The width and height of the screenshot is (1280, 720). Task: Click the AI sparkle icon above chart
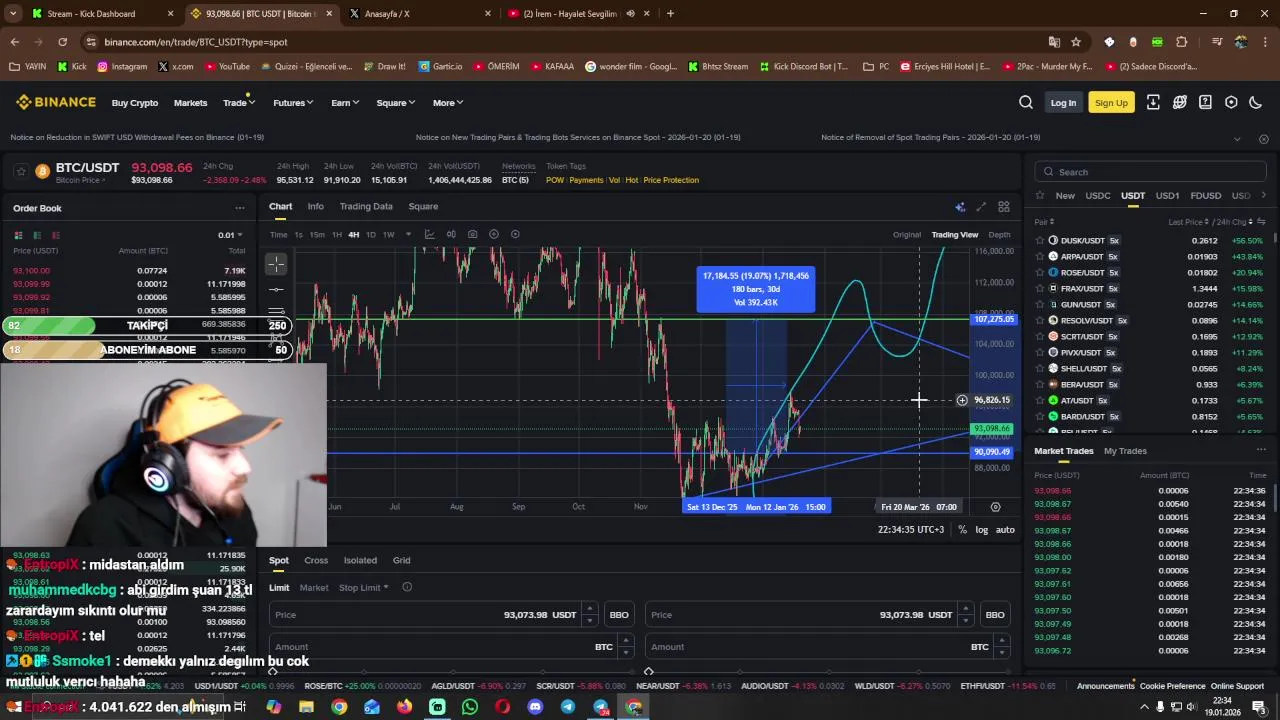click(x=960, y=207)
